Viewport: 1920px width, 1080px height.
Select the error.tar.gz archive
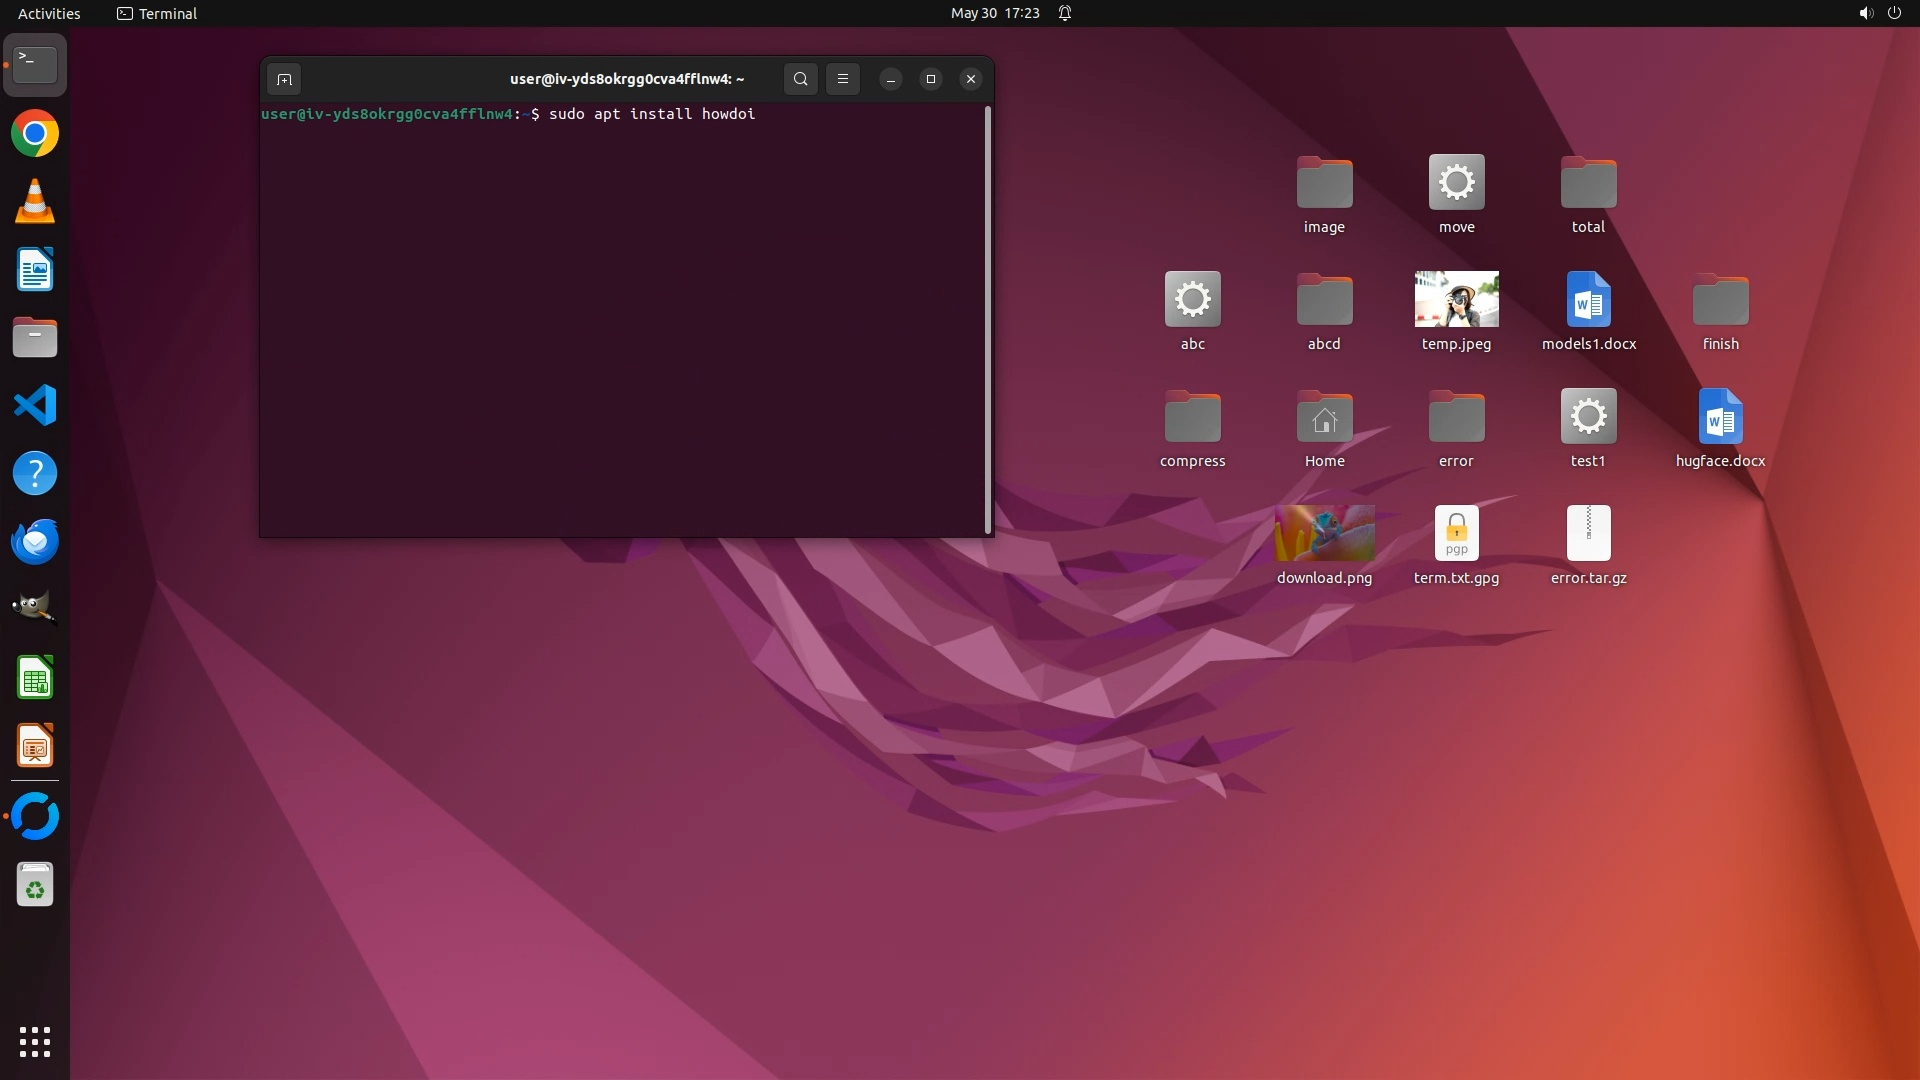coord(1588,533)
